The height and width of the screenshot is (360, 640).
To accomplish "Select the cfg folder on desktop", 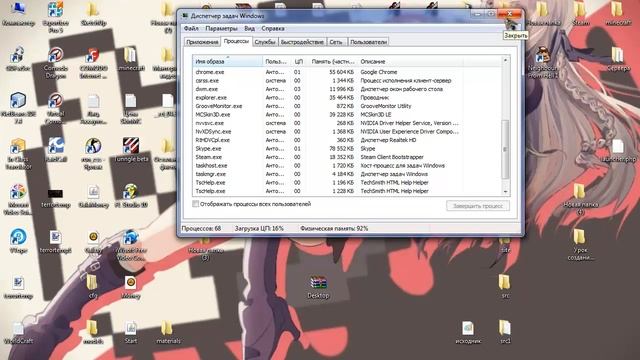I will click(93, 286).
